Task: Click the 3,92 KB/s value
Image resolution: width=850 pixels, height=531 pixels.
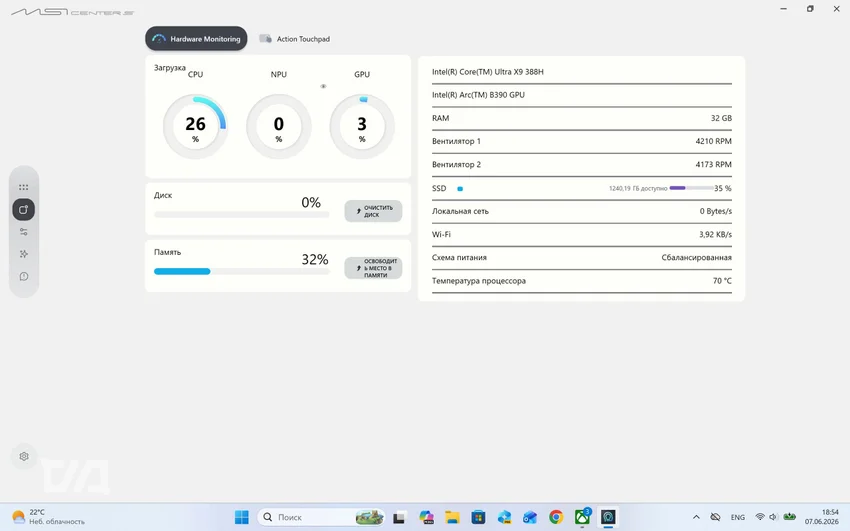Action: point(715,235)
